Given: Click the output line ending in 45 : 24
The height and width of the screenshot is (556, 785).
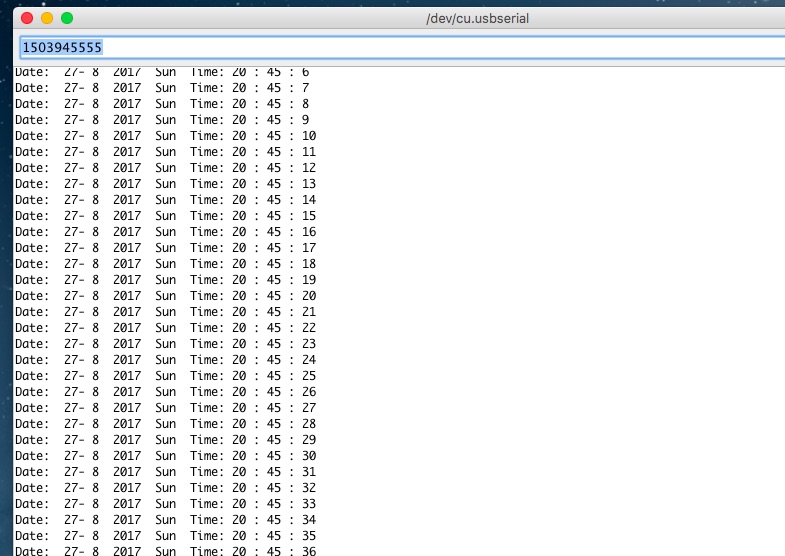Looking at the screenshot, I should [x=166, y=360].
